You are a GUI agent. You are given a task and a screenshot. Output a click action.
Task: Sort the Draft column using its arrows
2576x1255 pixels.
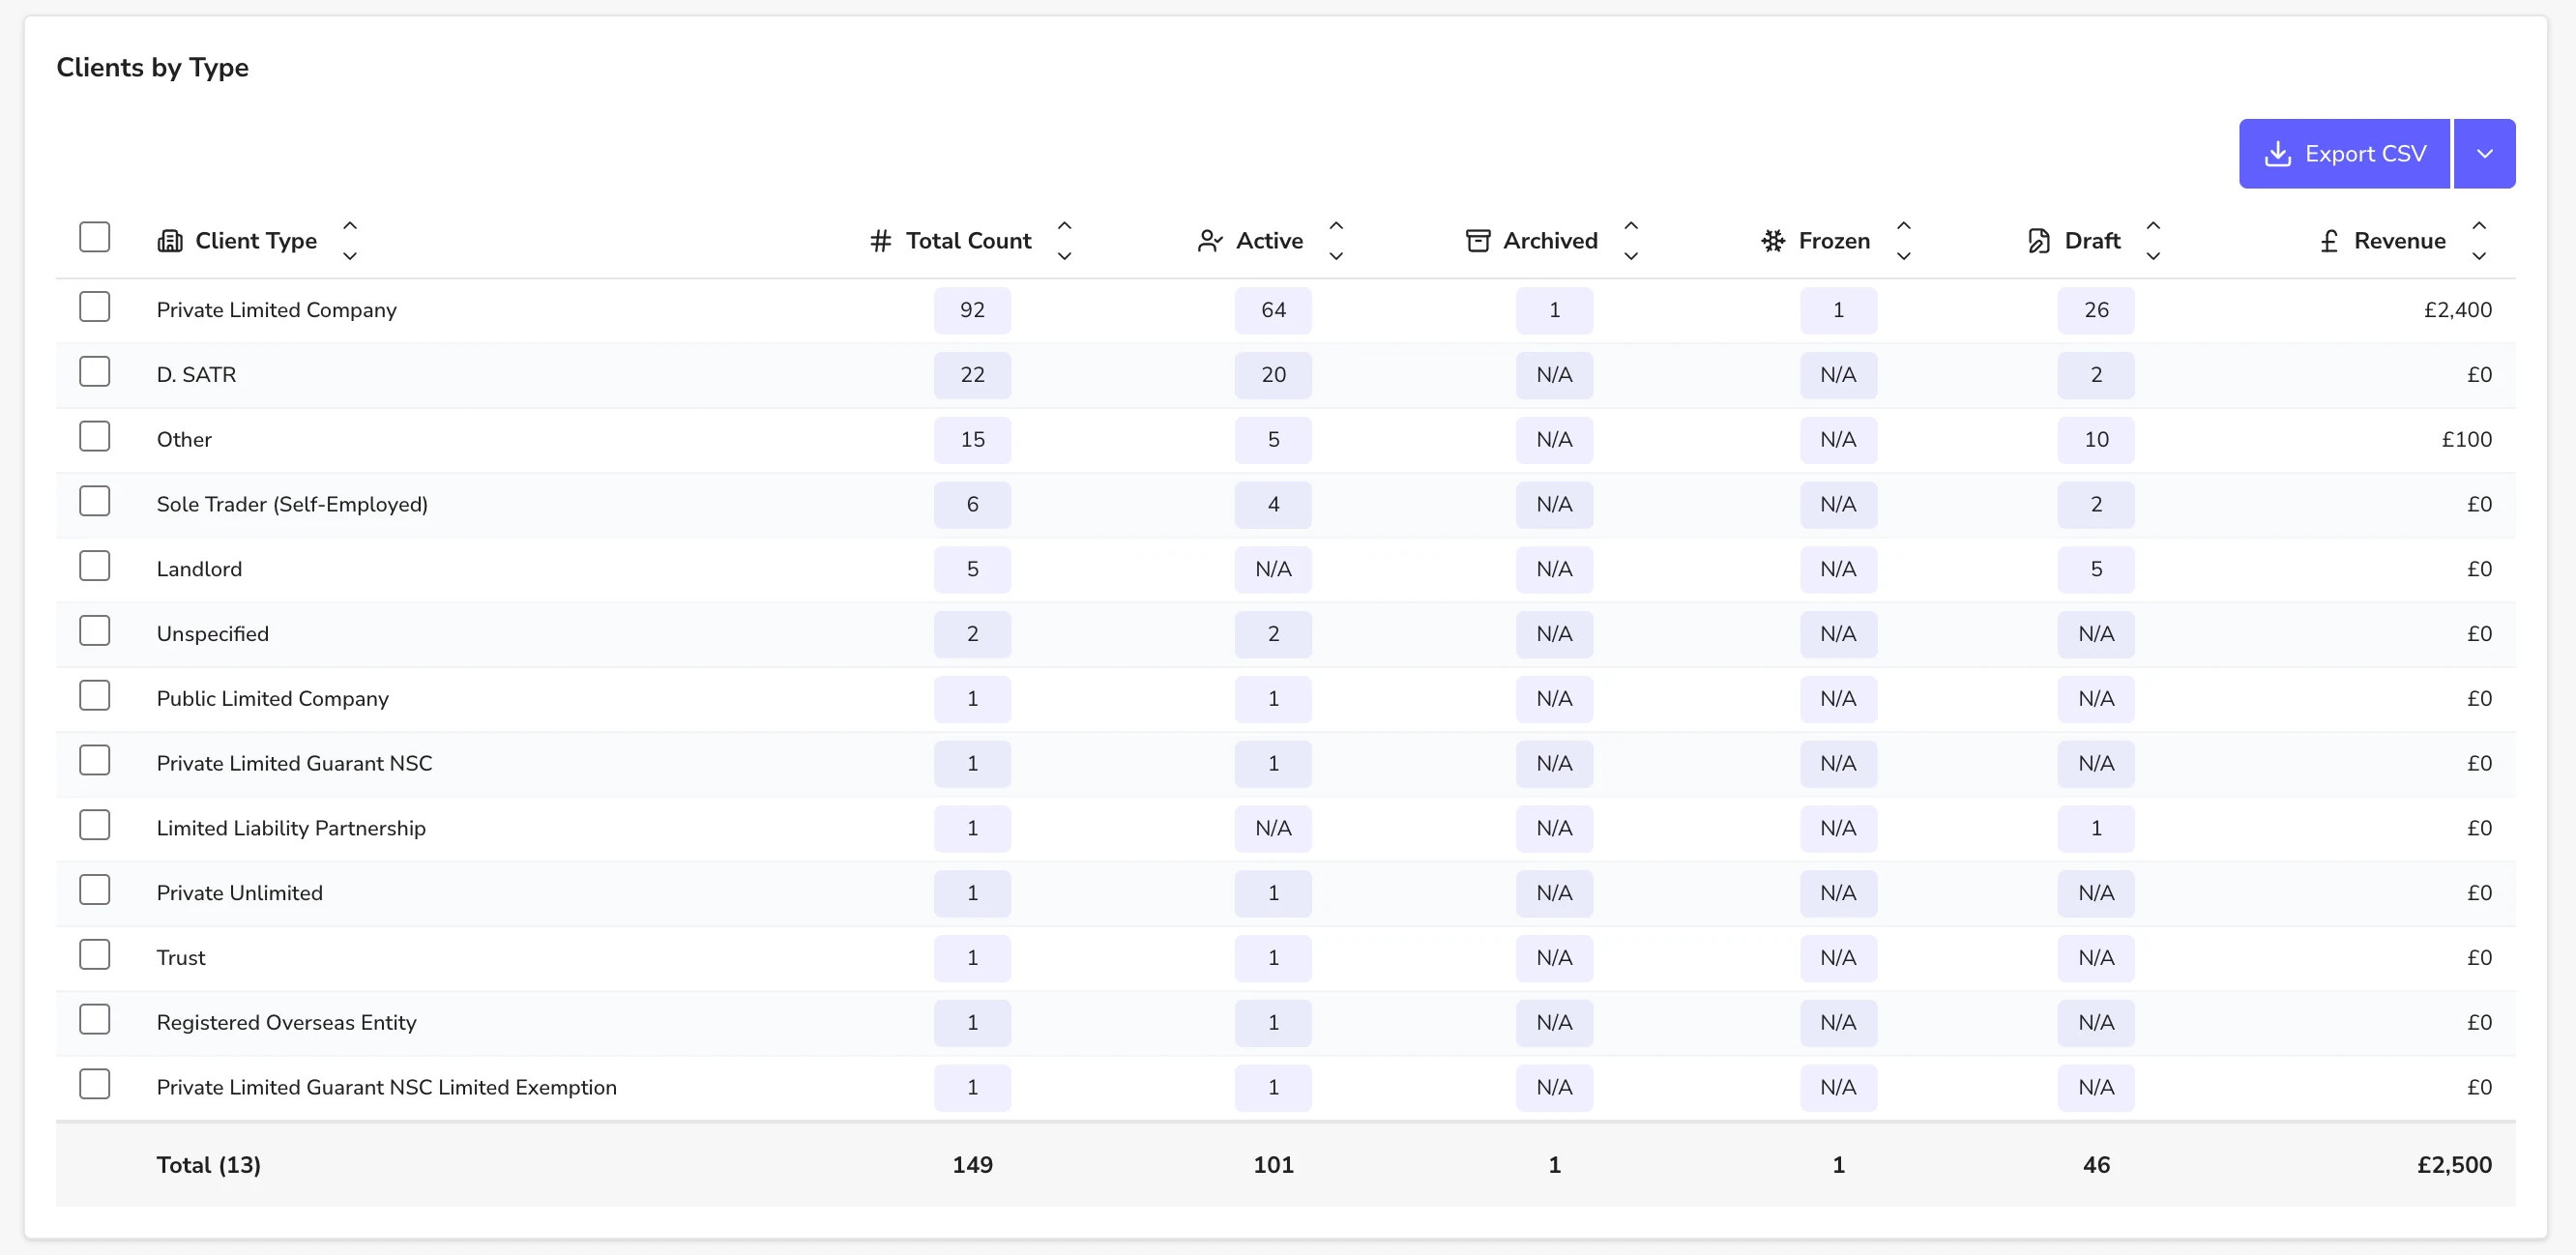2154,241
